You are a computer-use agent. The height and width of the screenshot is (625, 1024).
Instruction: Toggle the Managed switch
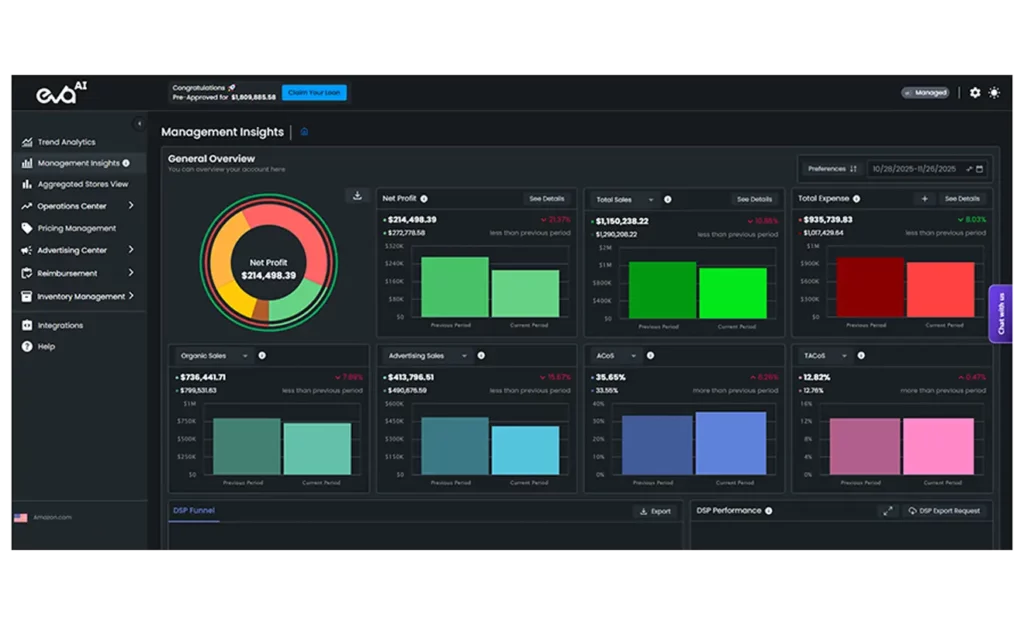click(925, 93)
